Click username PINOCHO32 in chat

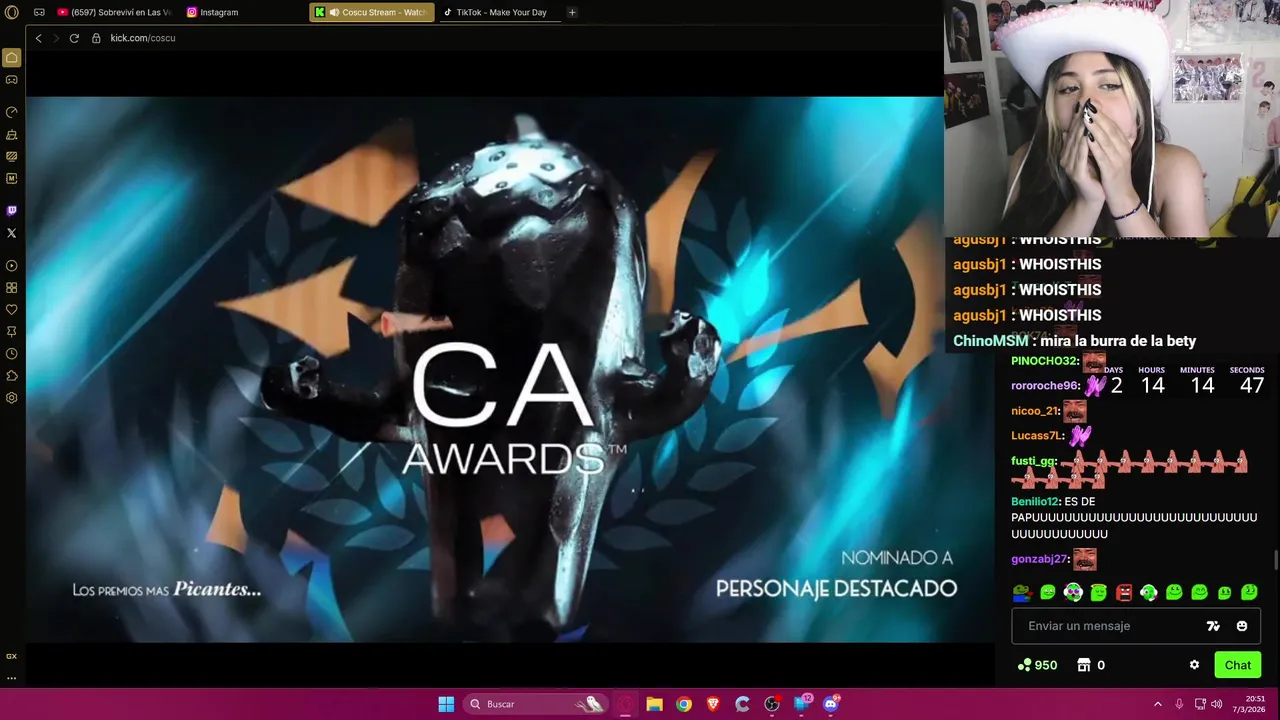pos(1044,361)
